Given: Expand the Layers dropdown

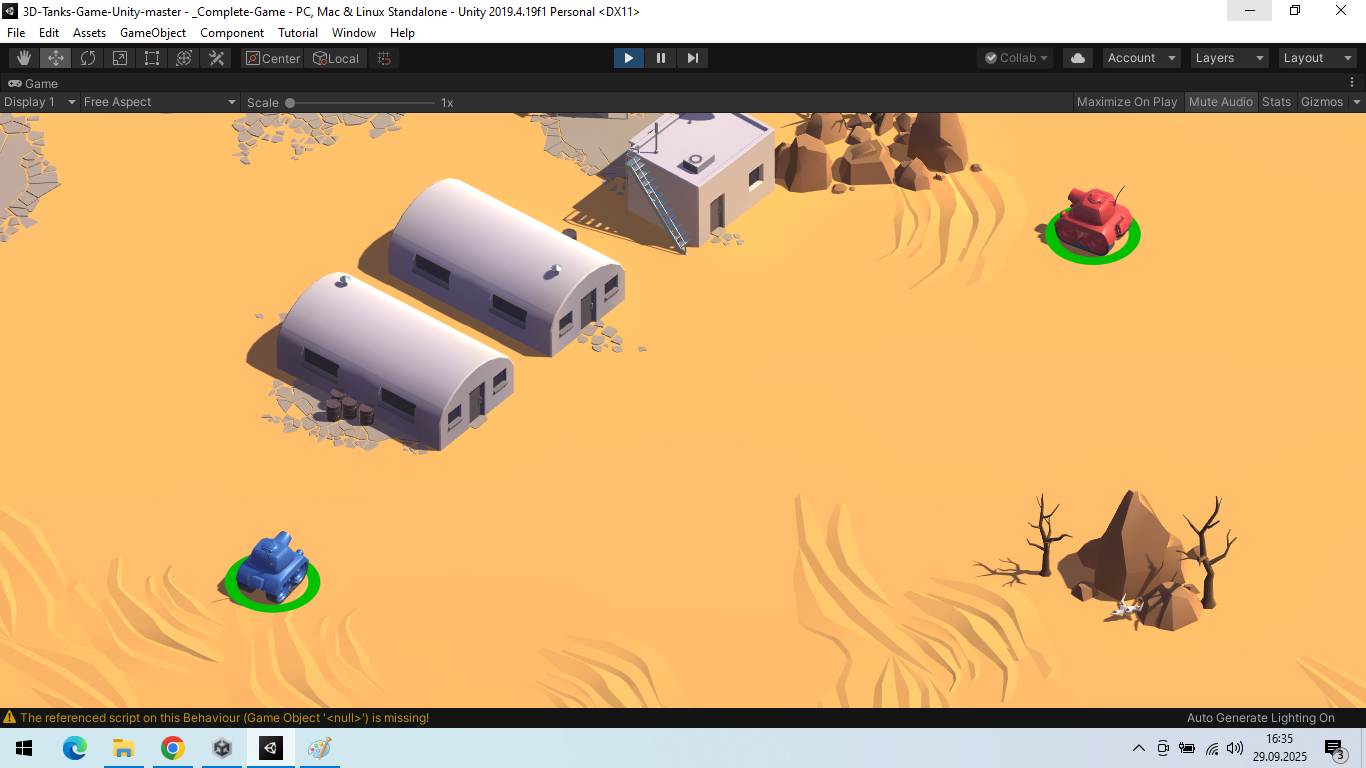Looking at the screenshot, I should [1229, 58].
